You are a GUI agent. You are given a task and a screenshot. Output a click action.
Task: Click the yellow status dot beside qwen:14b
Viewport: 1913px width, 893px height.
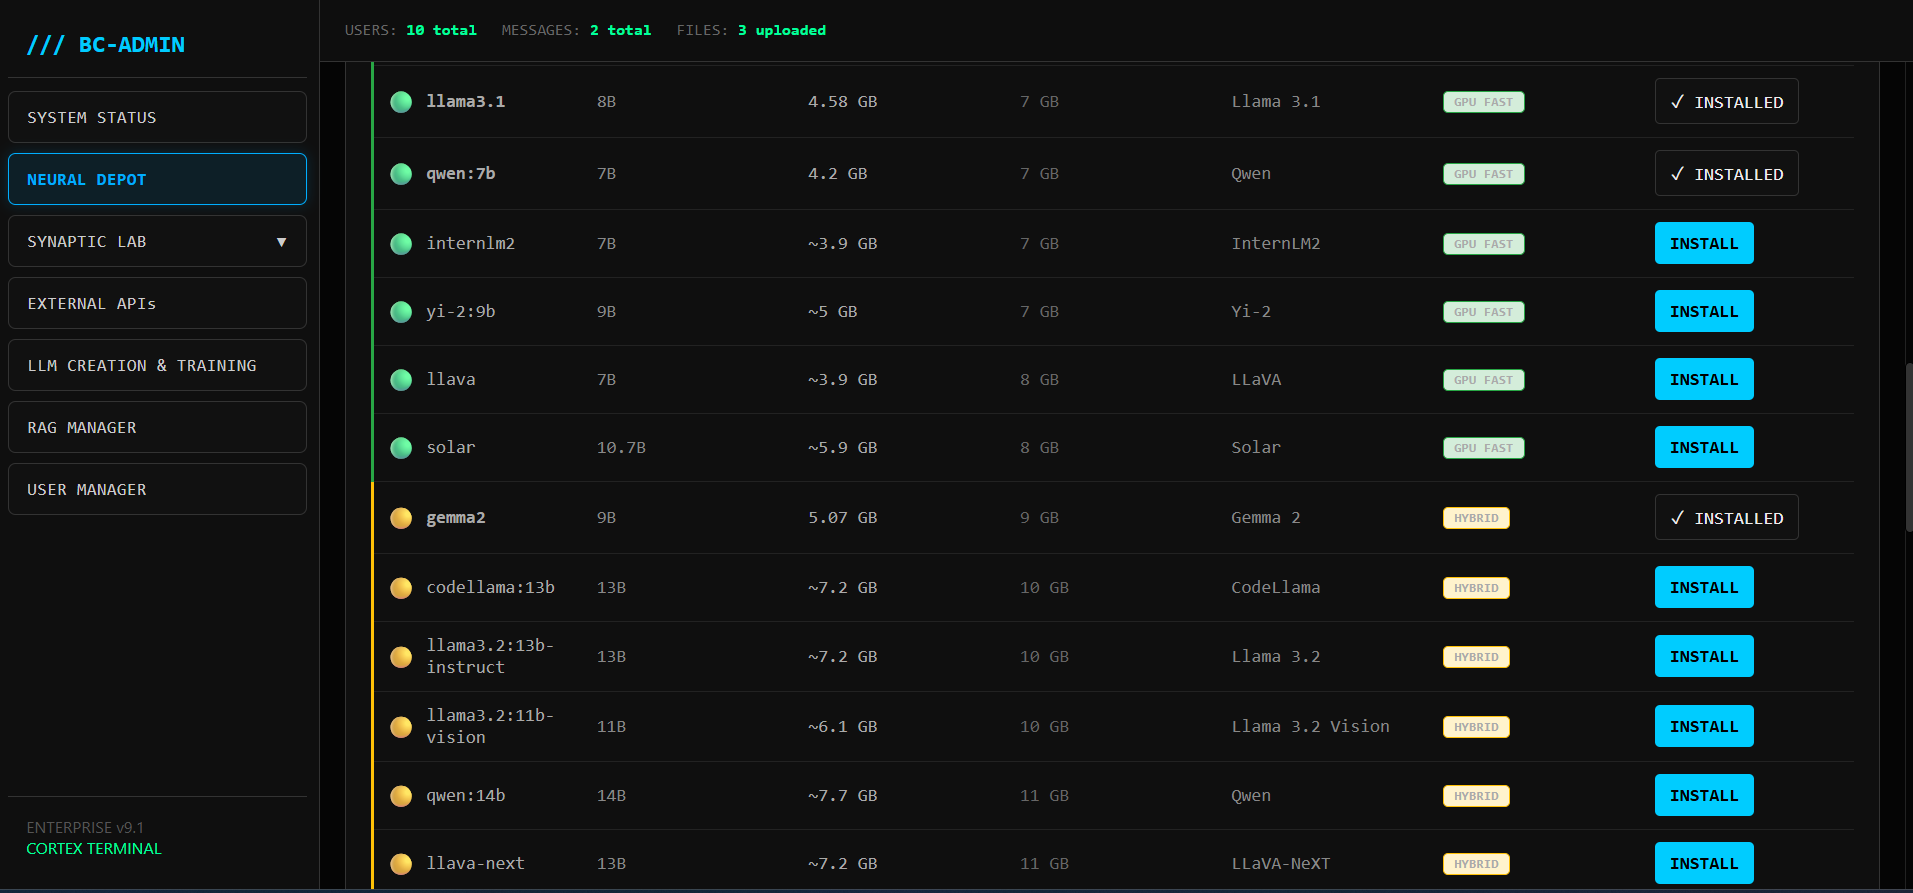click(401, 796)
